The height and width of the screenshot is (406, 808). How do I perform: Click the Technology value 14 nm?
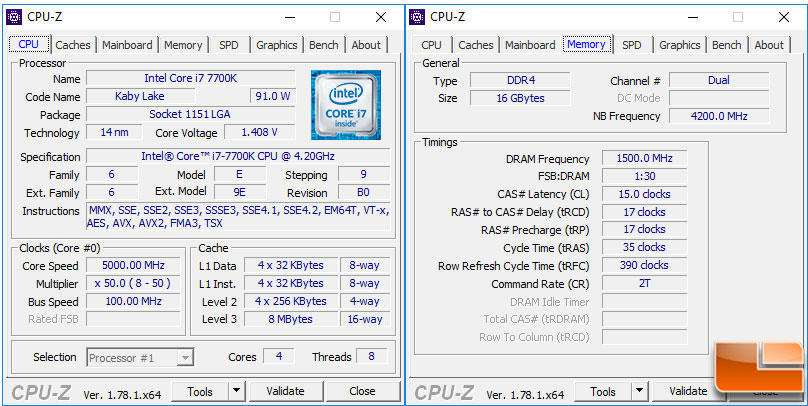[114, 132]
